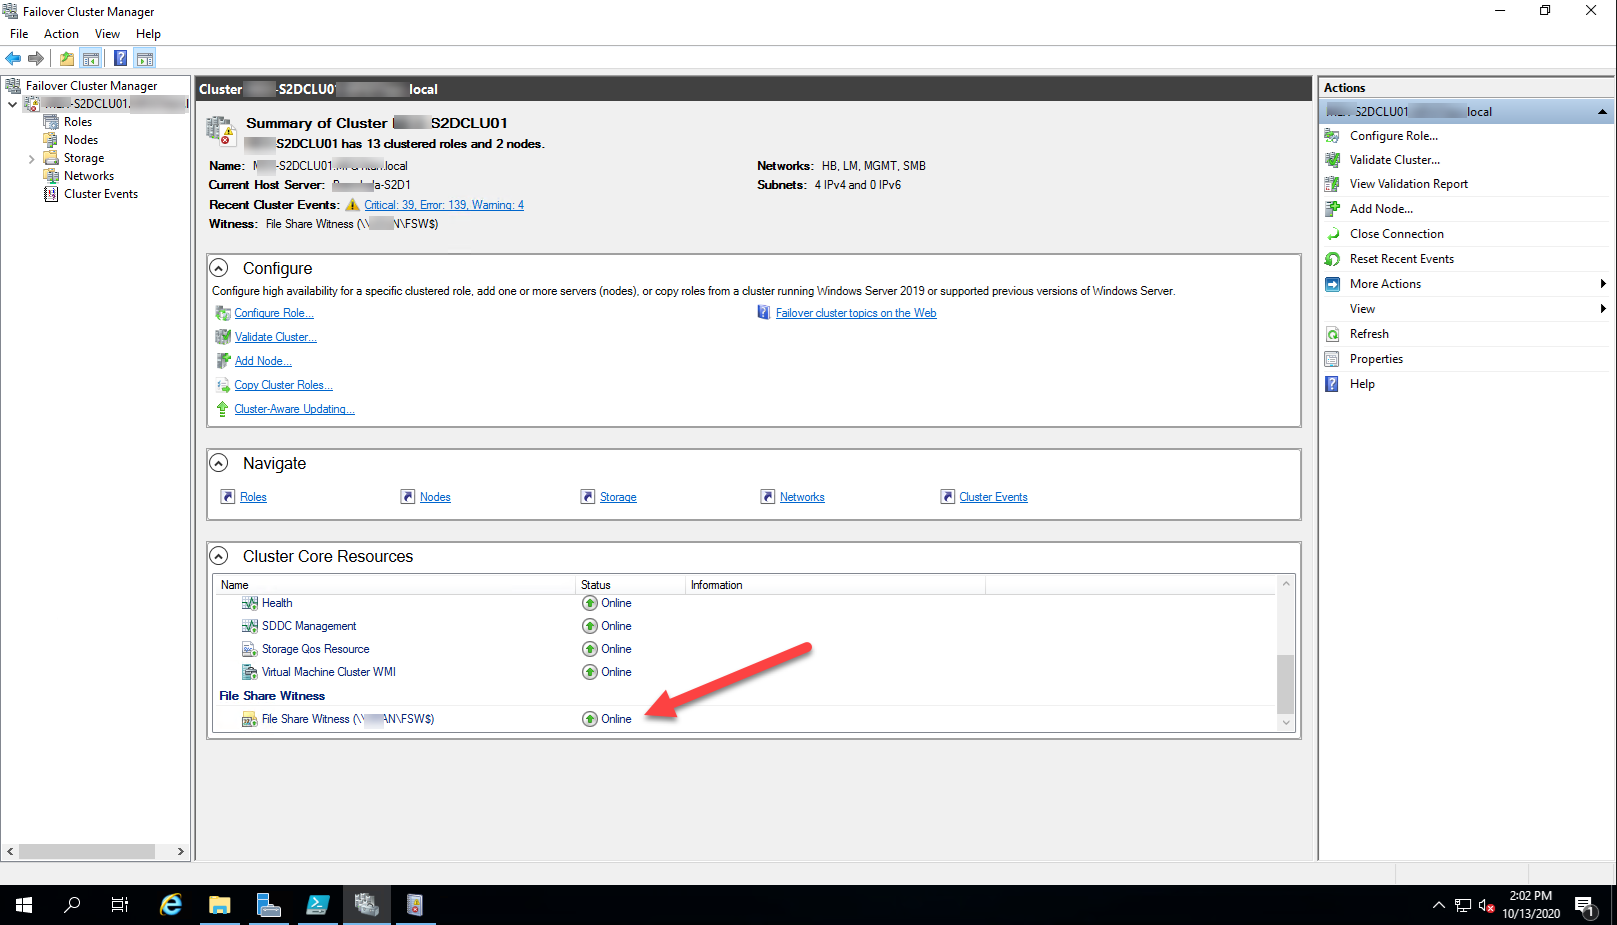Collapse the S2DCLU01 Actions header arrow
1617x925 pixels.
click(1602, 112)
